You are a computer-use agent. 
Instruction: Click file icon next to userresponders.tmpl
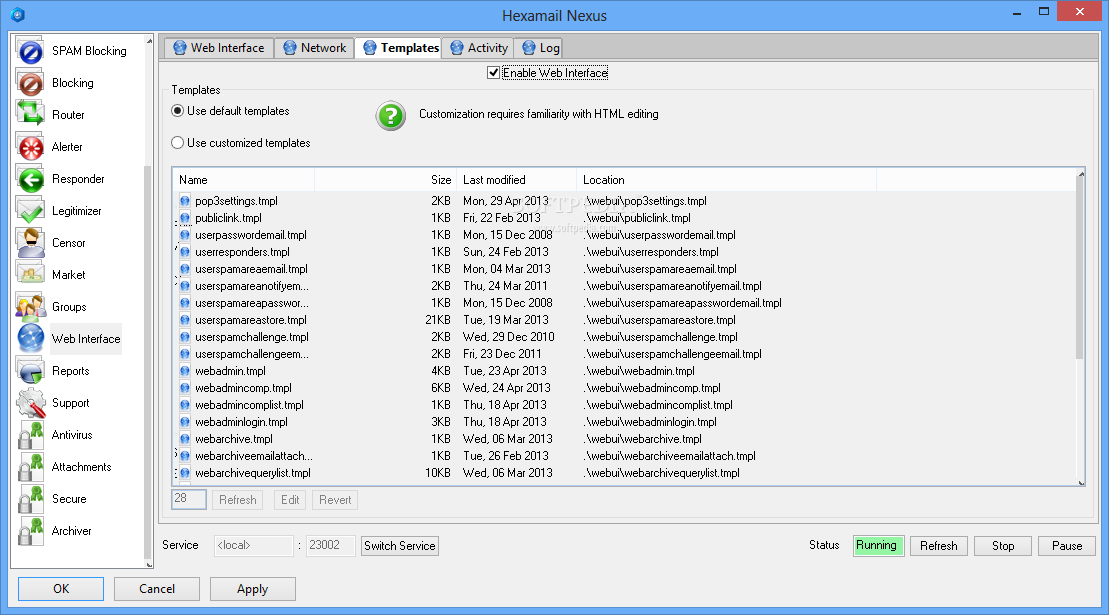(185, 252)
